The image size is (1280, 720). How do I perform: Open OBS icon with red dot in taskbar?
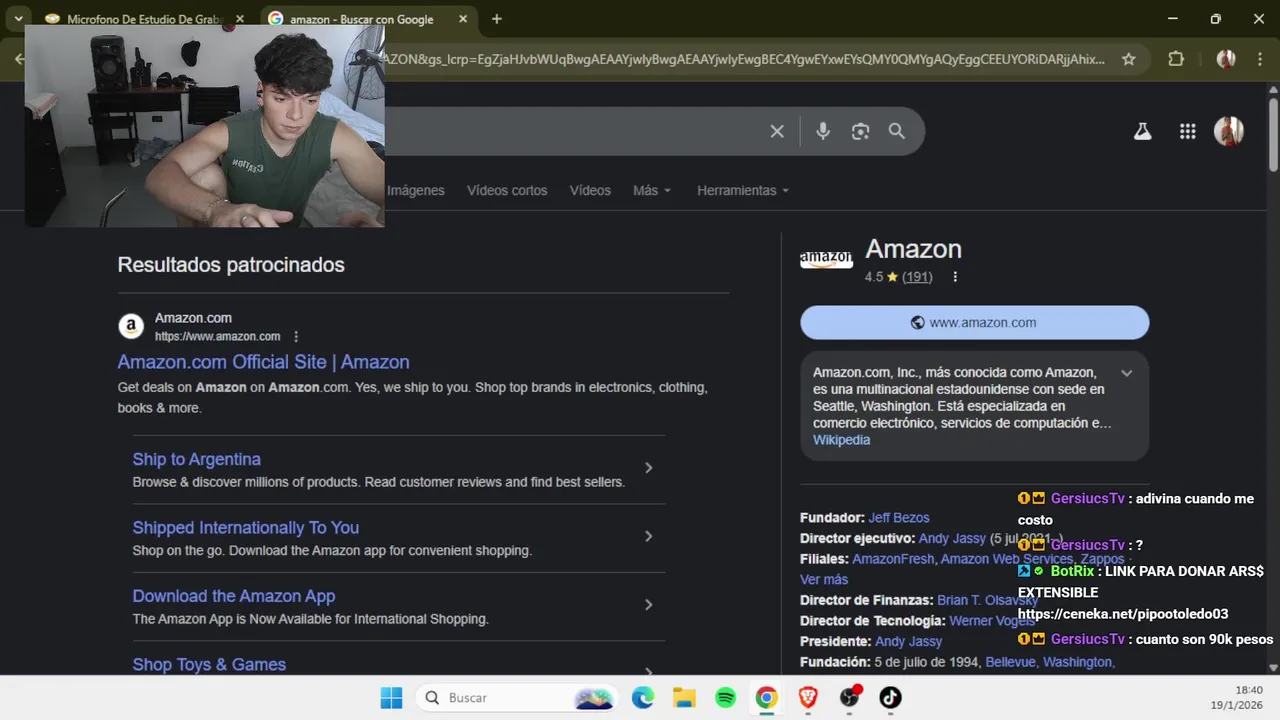click(850, 697)
